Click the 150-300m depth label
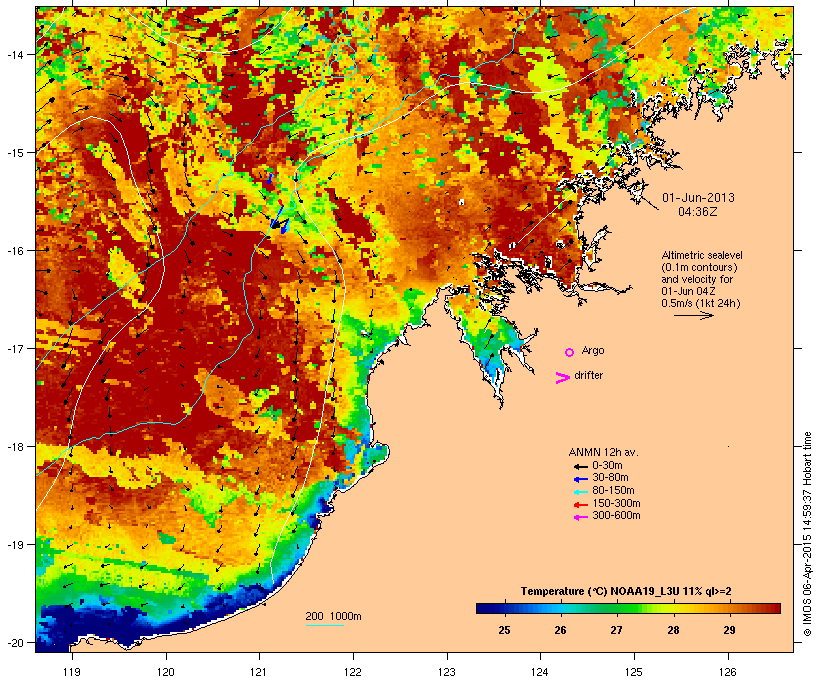Image resolution: width=820 pixels, height=680 pixels. tap(616, 503)
